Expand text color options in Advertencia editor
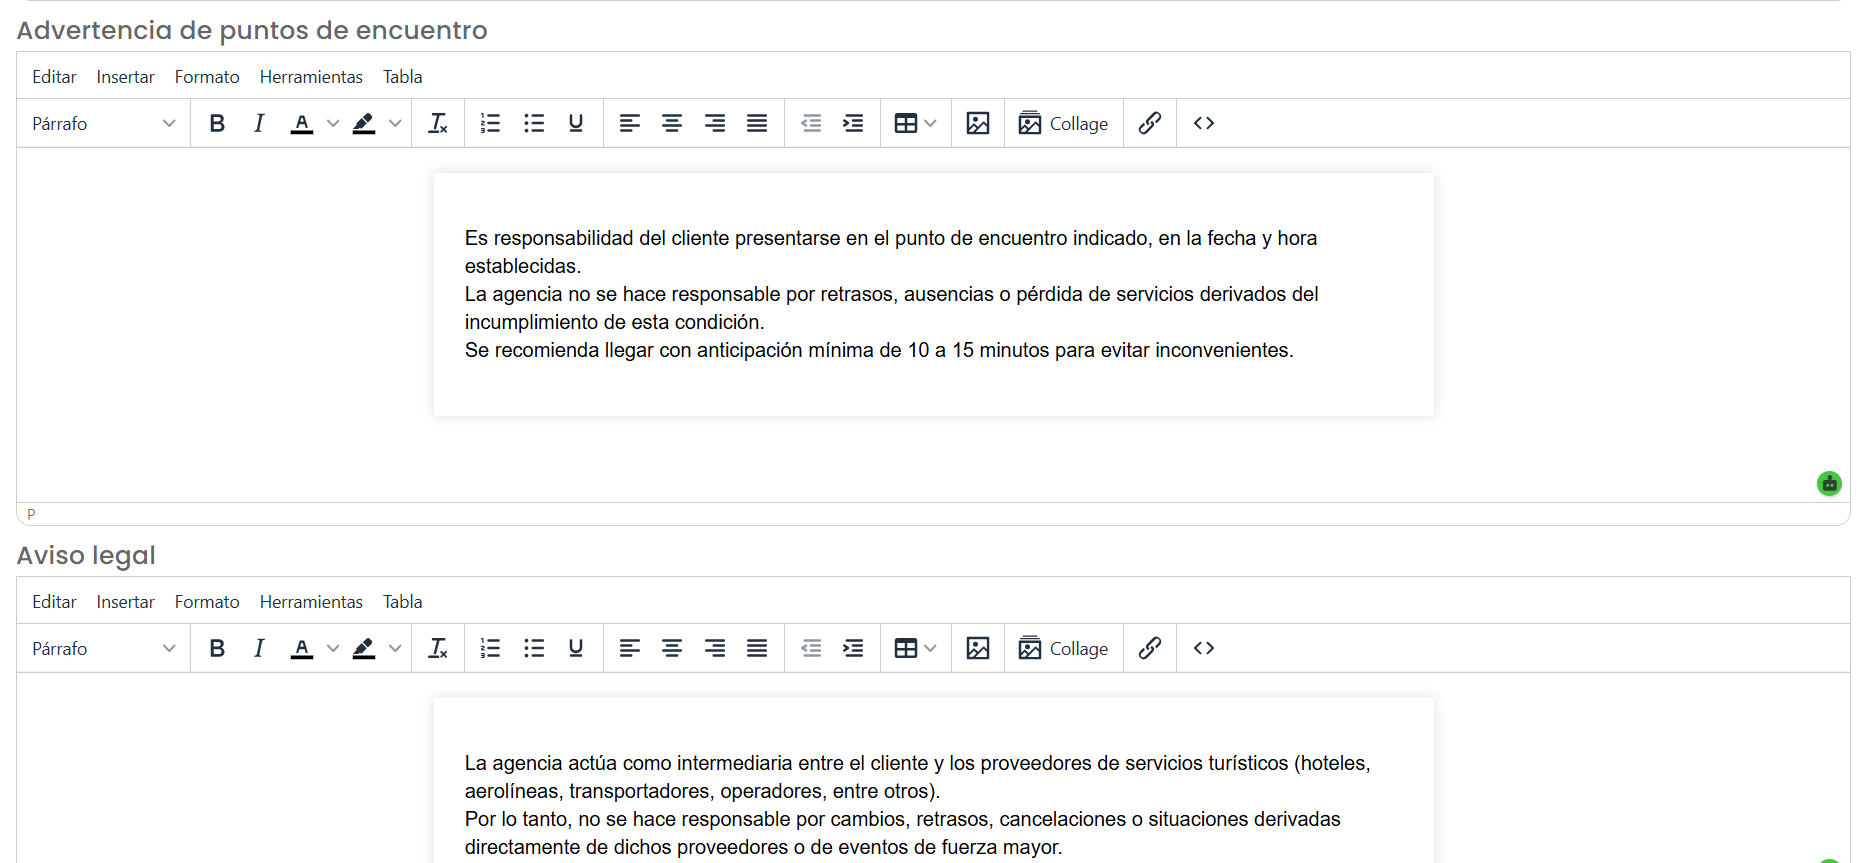The height and width of the screenshot is (863, 1861). (x=333, y=123)
